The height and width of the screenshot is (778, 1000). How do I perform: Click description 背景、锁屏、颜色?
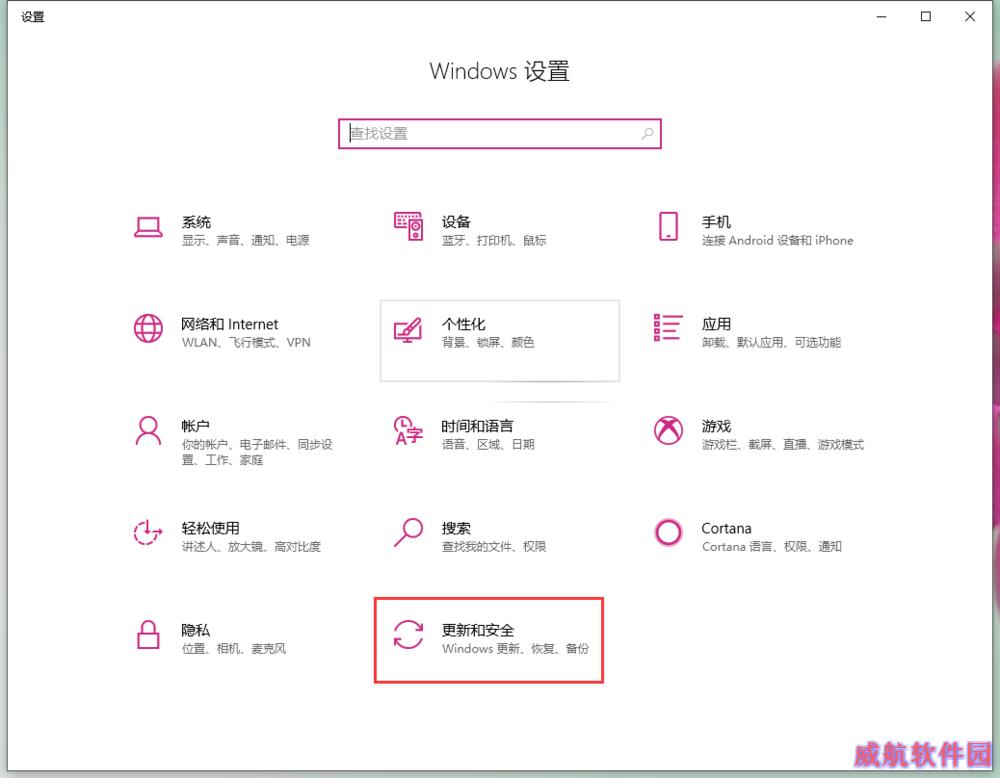tap(488, 342)
